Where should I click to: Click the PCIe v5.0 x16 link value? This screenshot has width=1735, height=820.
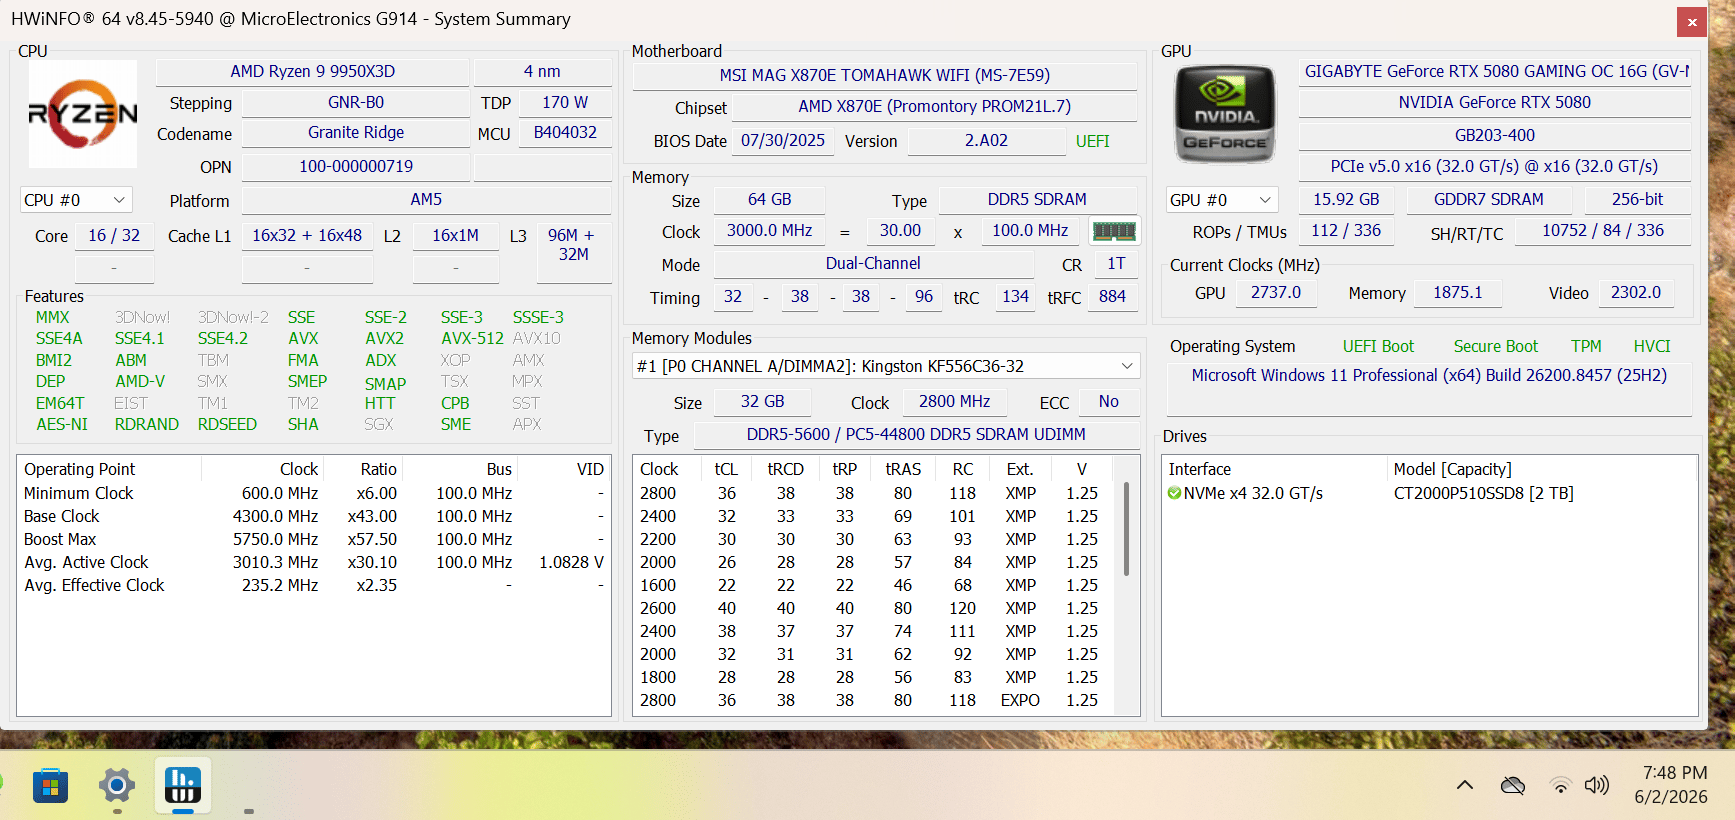(x=1495, y=167)
